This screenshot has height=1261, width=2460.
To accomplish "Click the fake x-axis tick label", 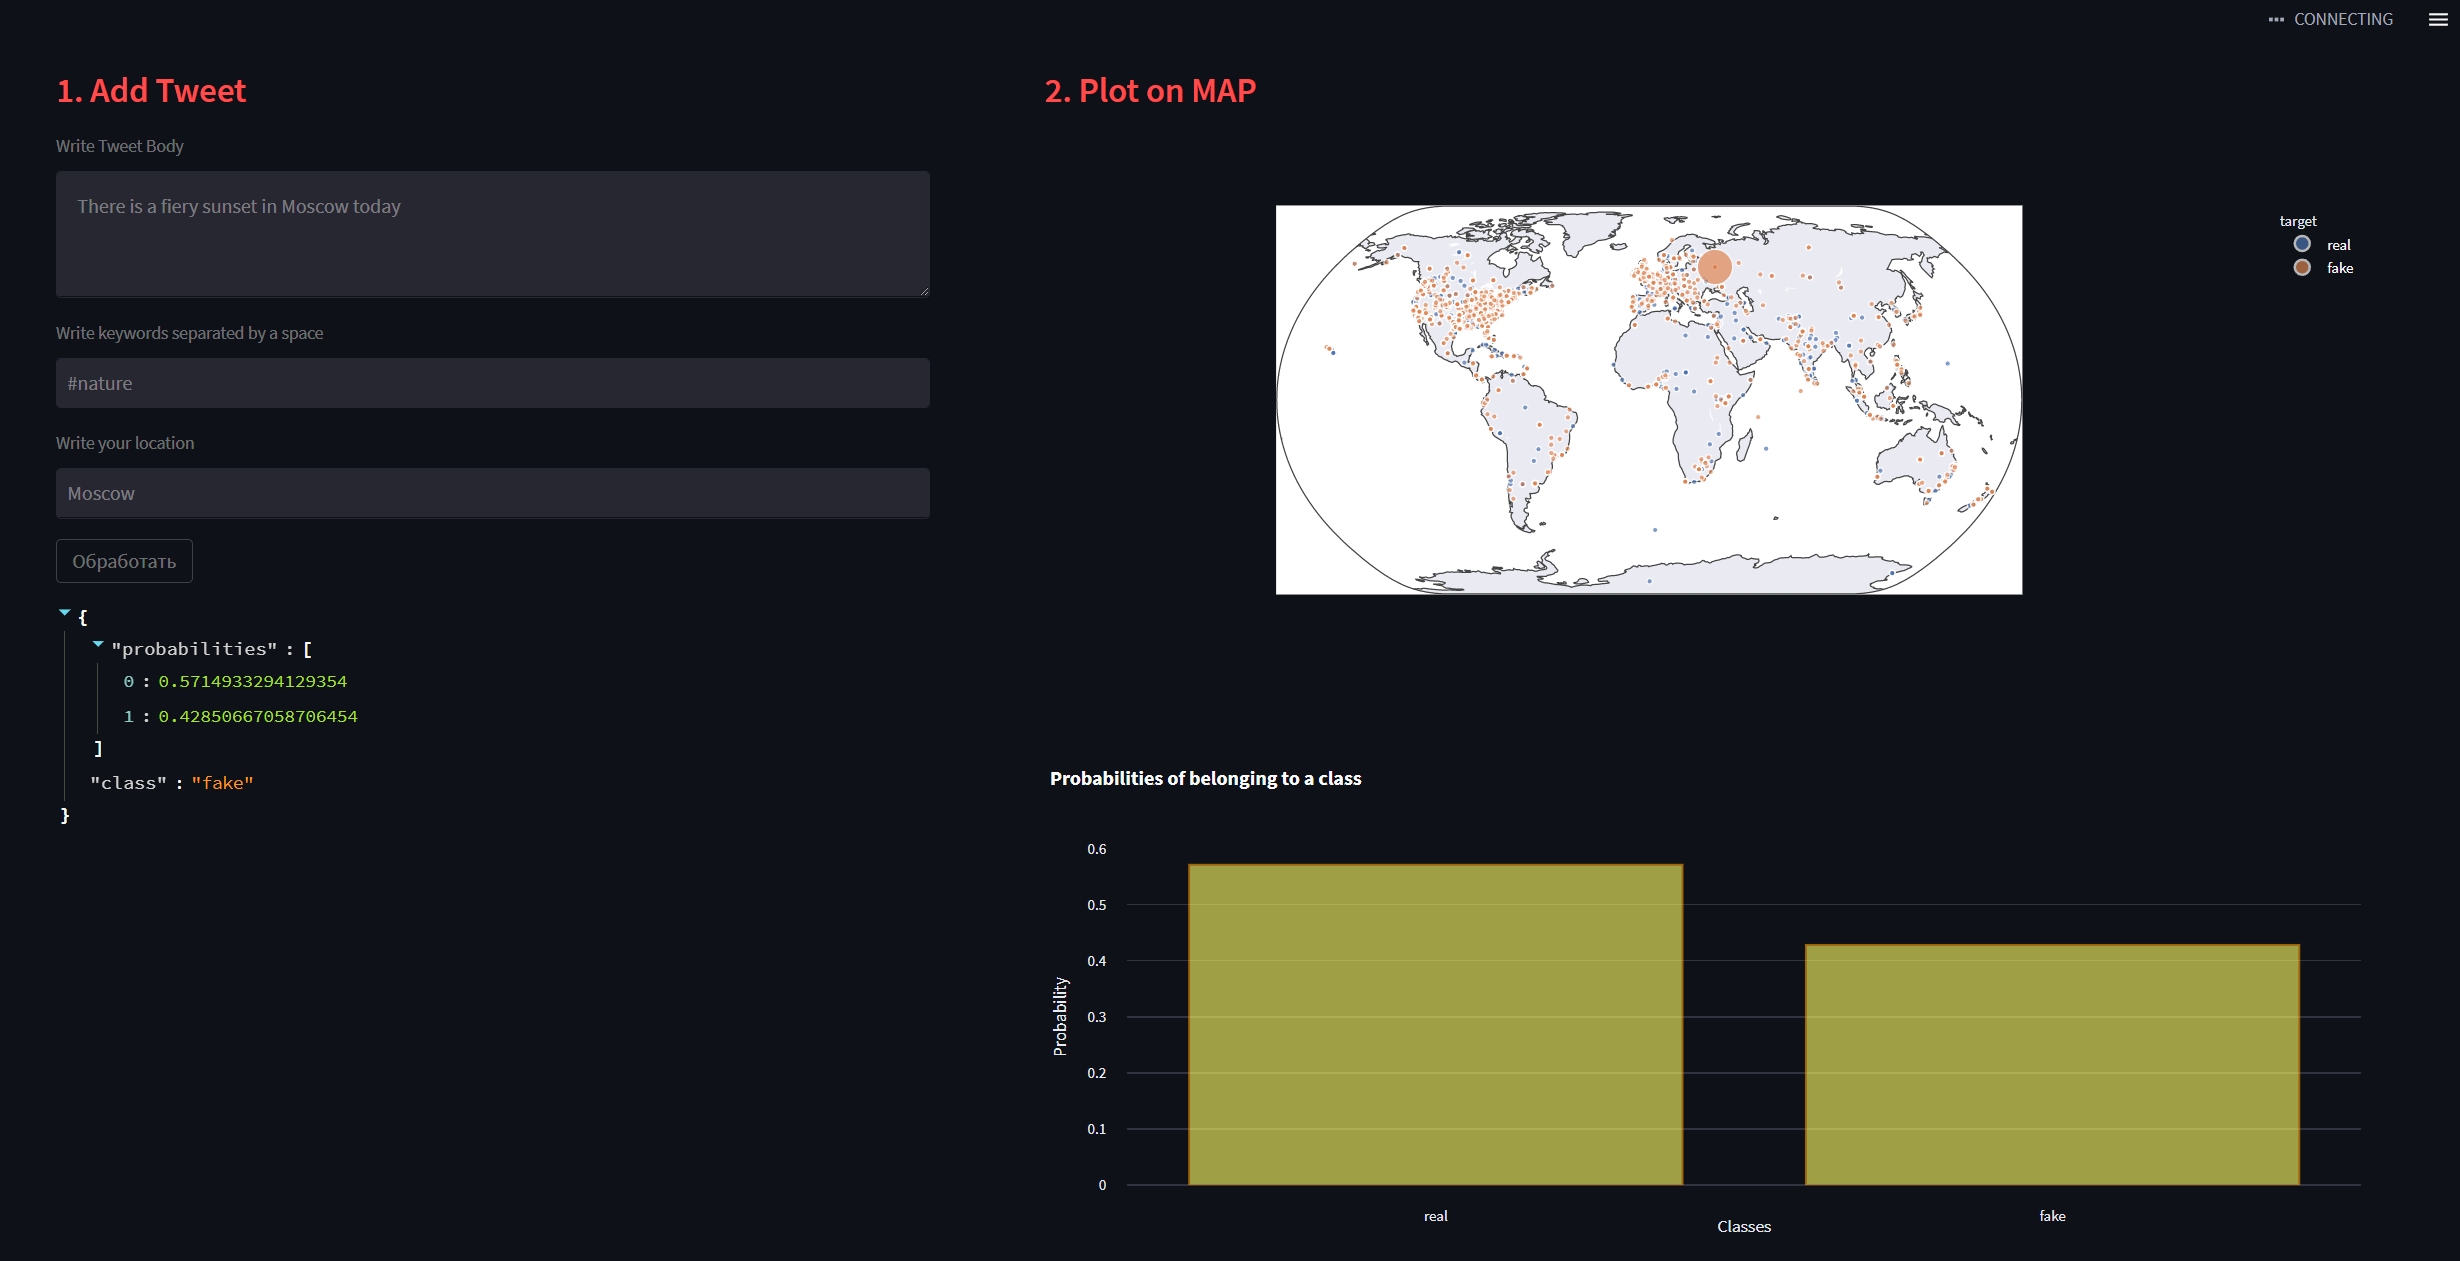I will point(2052,1216).
